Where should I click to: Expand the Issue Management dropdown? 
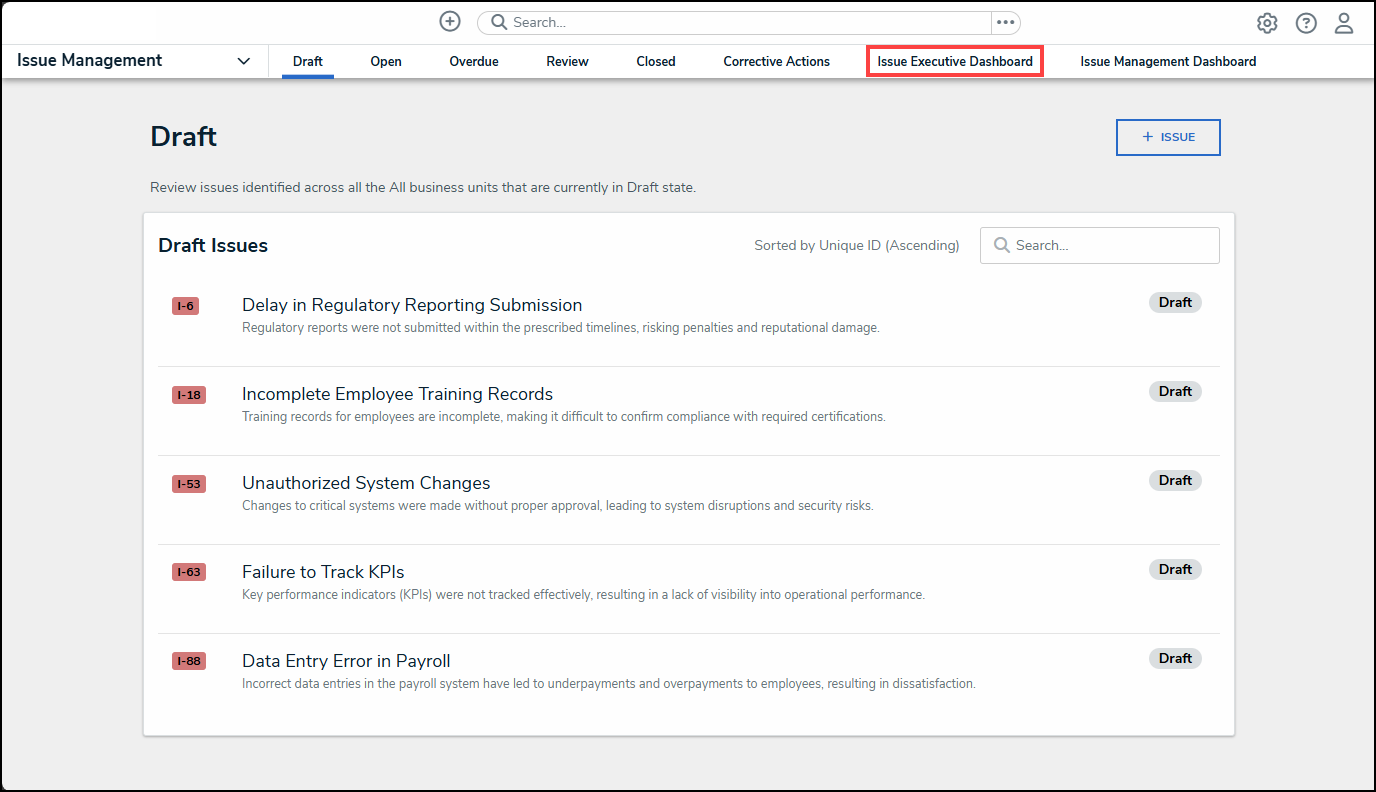tap(243, 61)
